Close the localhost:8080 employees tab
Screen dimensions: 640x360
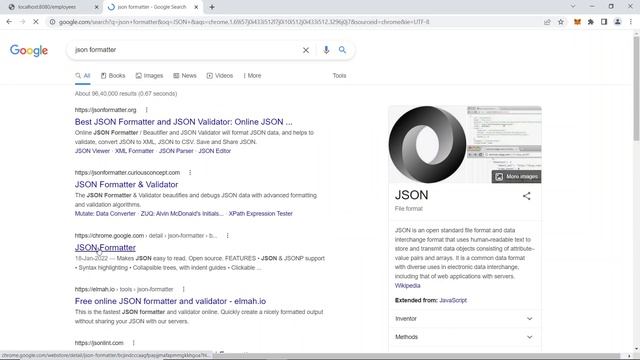point(96,7)
